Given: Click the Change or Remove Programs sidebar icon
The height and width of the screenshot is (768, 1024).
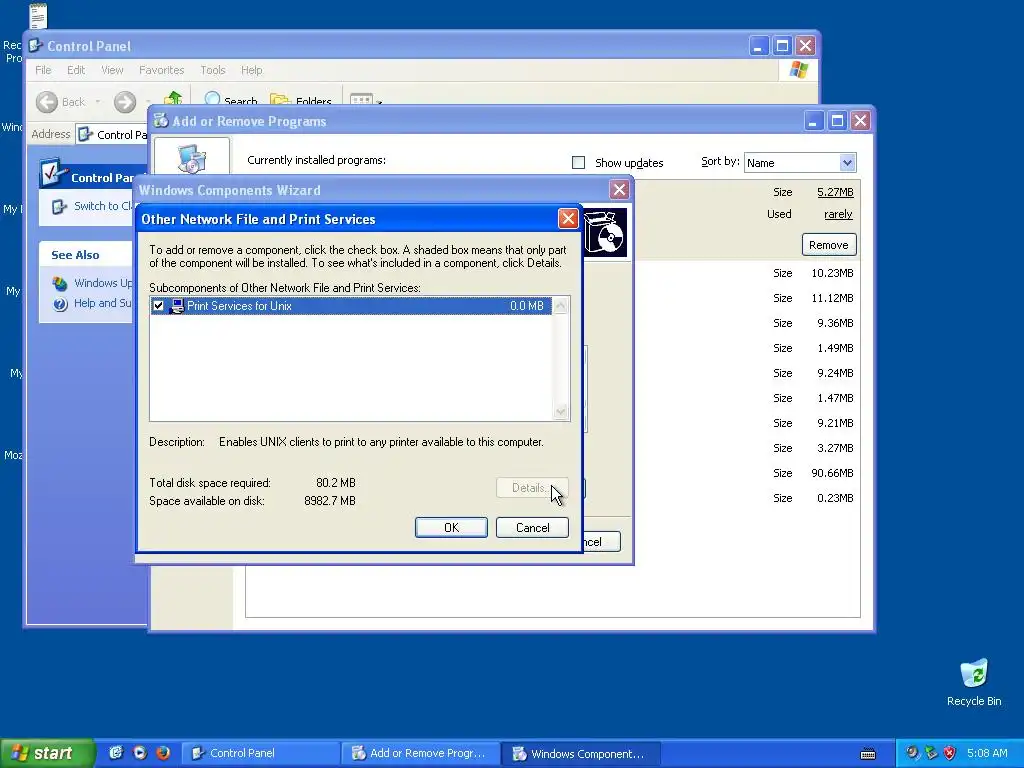Looking at the screenshot, I should point(192,157).
